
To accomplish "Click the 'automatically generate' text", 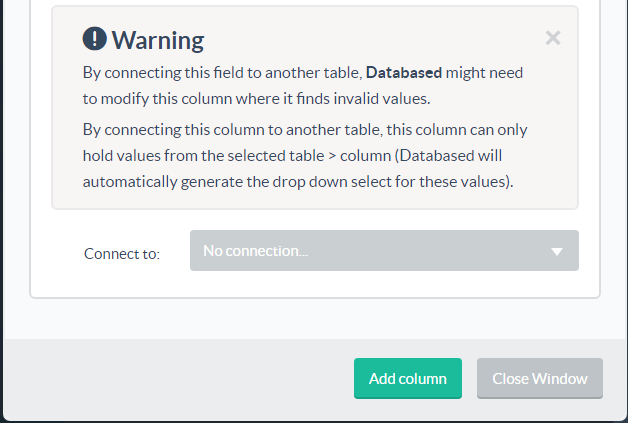I will coord(163,181).
